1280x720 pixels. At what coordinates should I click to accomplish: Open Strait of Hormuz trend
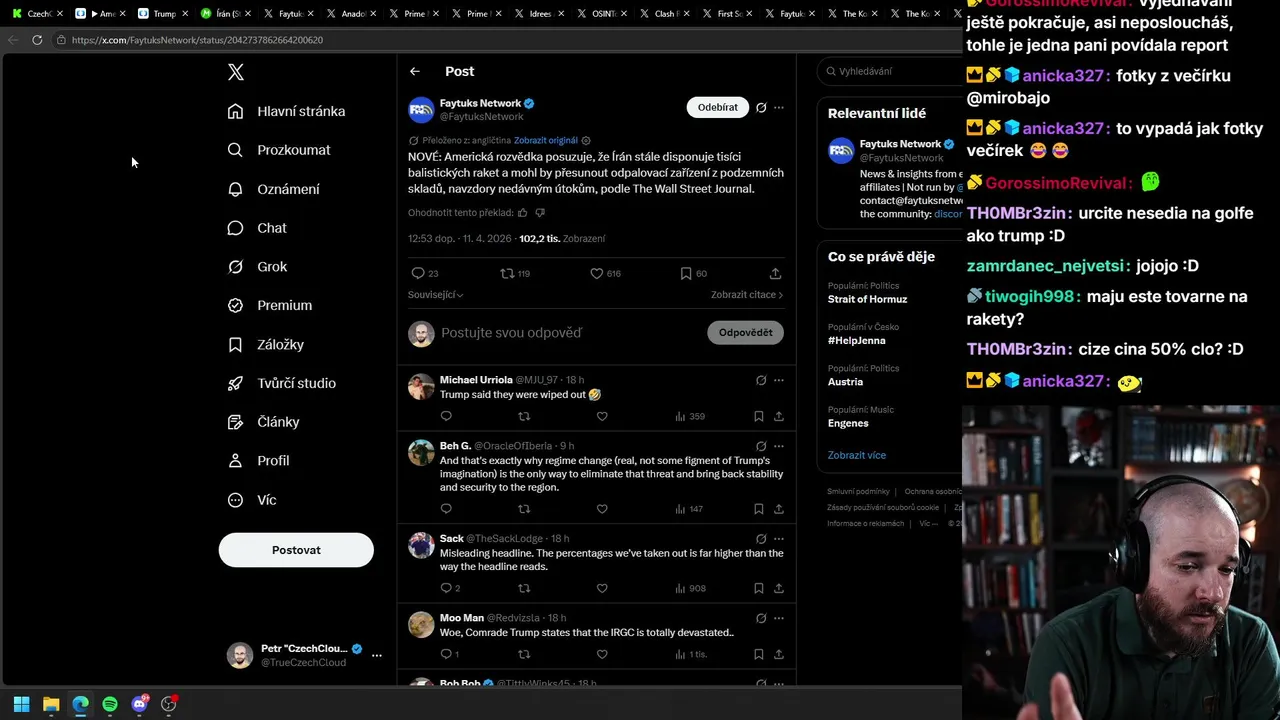tap(867, 299)
